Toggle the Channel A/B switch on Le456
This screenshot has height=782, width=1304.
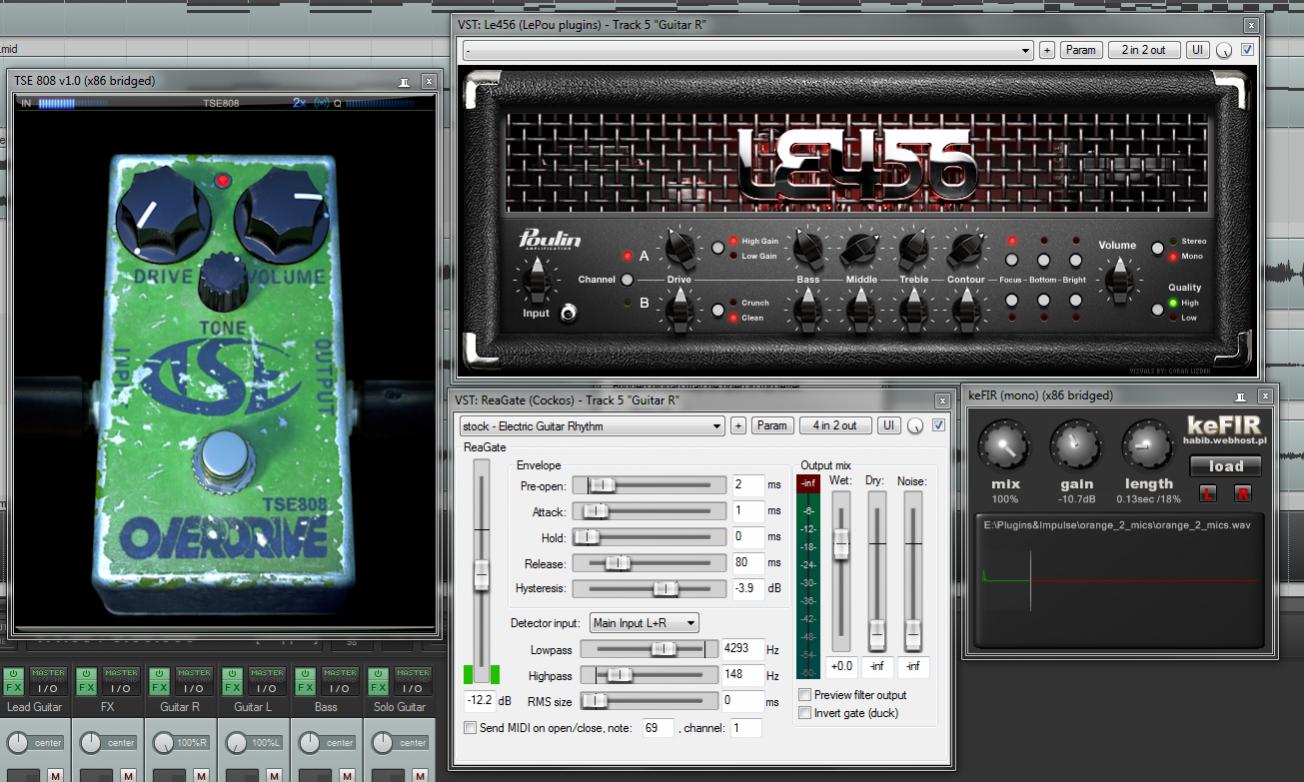click(627, 280)
